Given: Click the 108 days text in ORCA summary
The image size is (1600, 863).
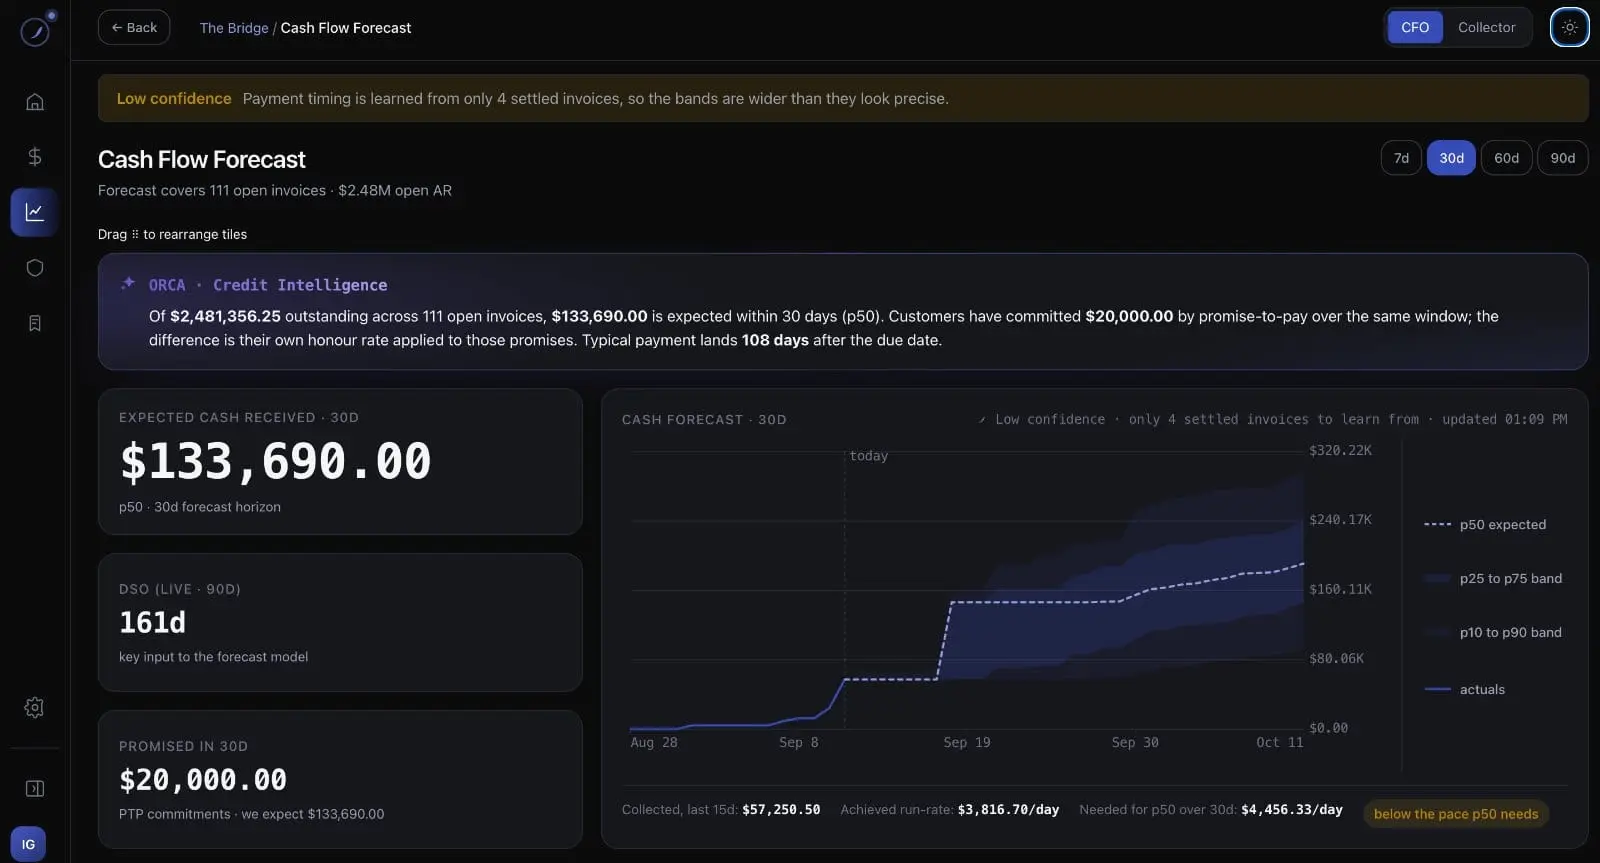Looking at the screenshot, I should [775, 340].
